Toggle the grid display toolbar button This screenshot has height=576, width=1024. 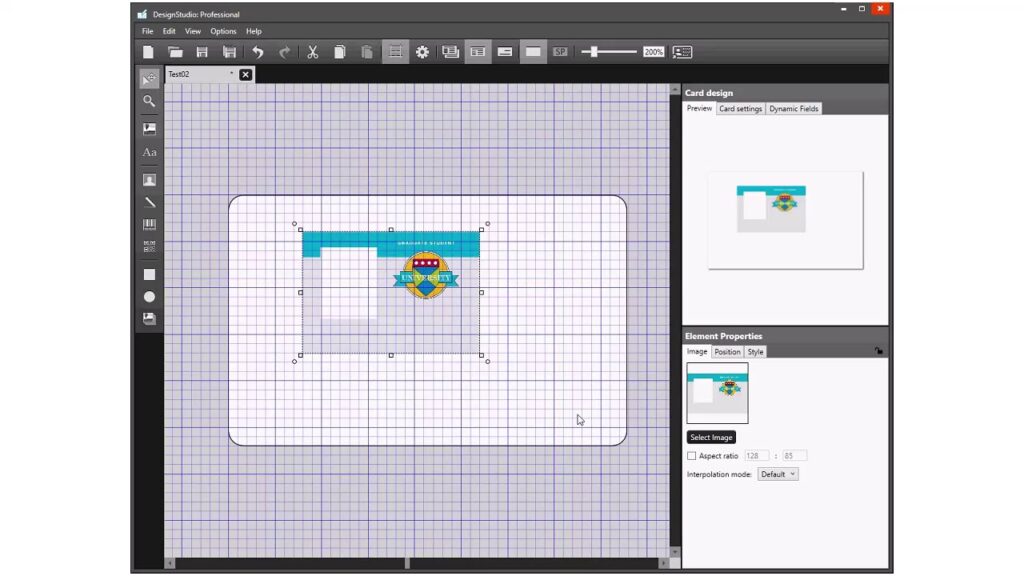pyautogui.click(x=395, y=52)
